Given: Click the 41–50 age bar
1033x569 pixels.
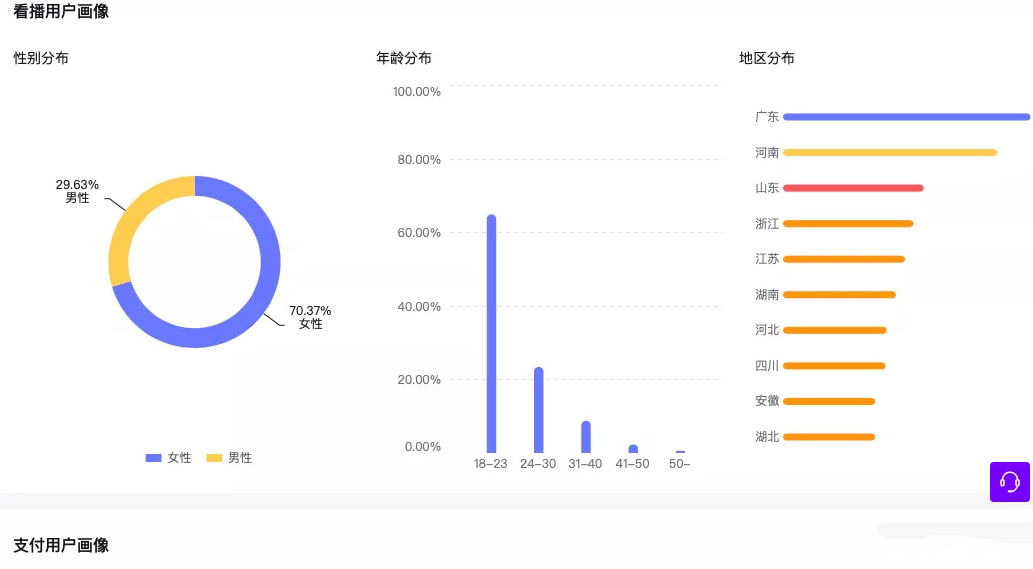Looking at the screenshot, I should pos(633,449).
